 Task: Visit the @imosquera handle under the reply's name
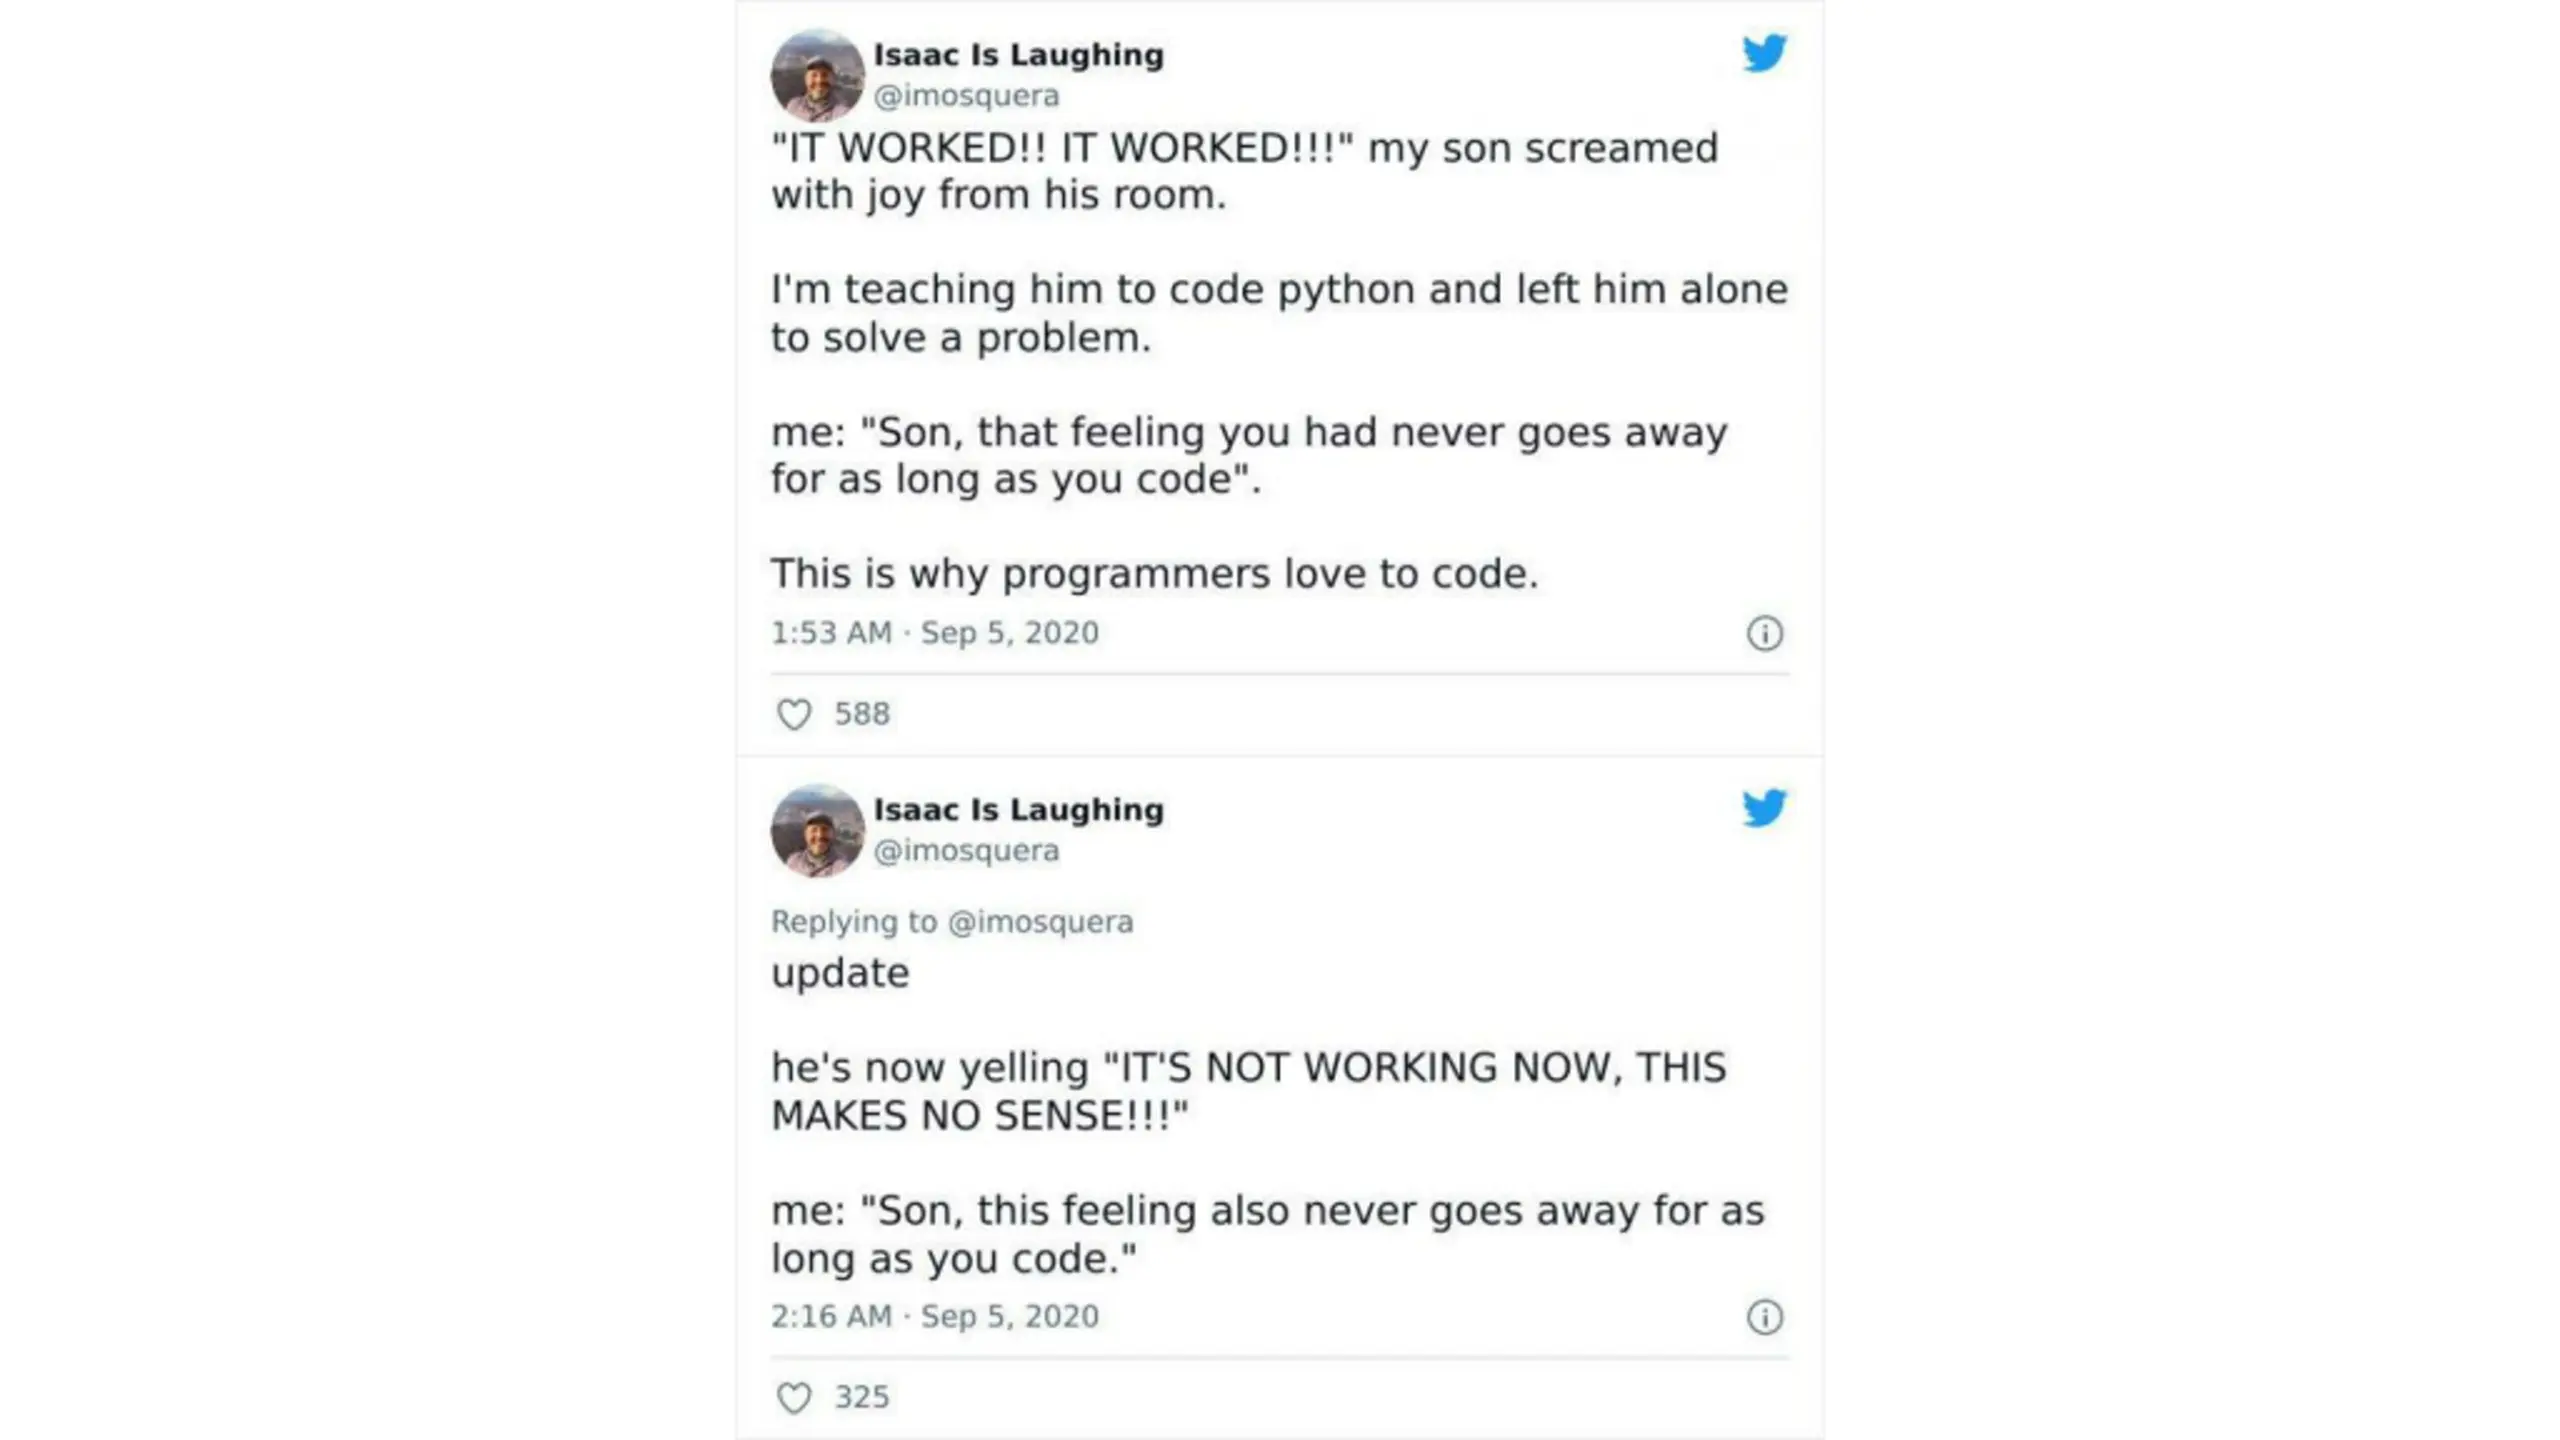pos(966,851)
